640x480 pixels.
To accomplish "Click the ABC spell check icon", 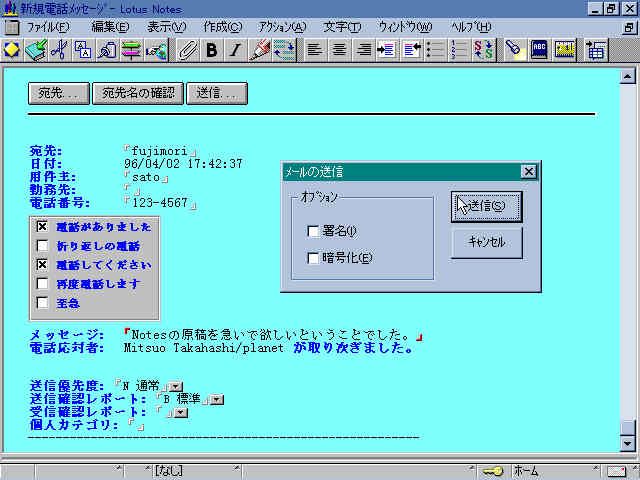I will [540, 50].
